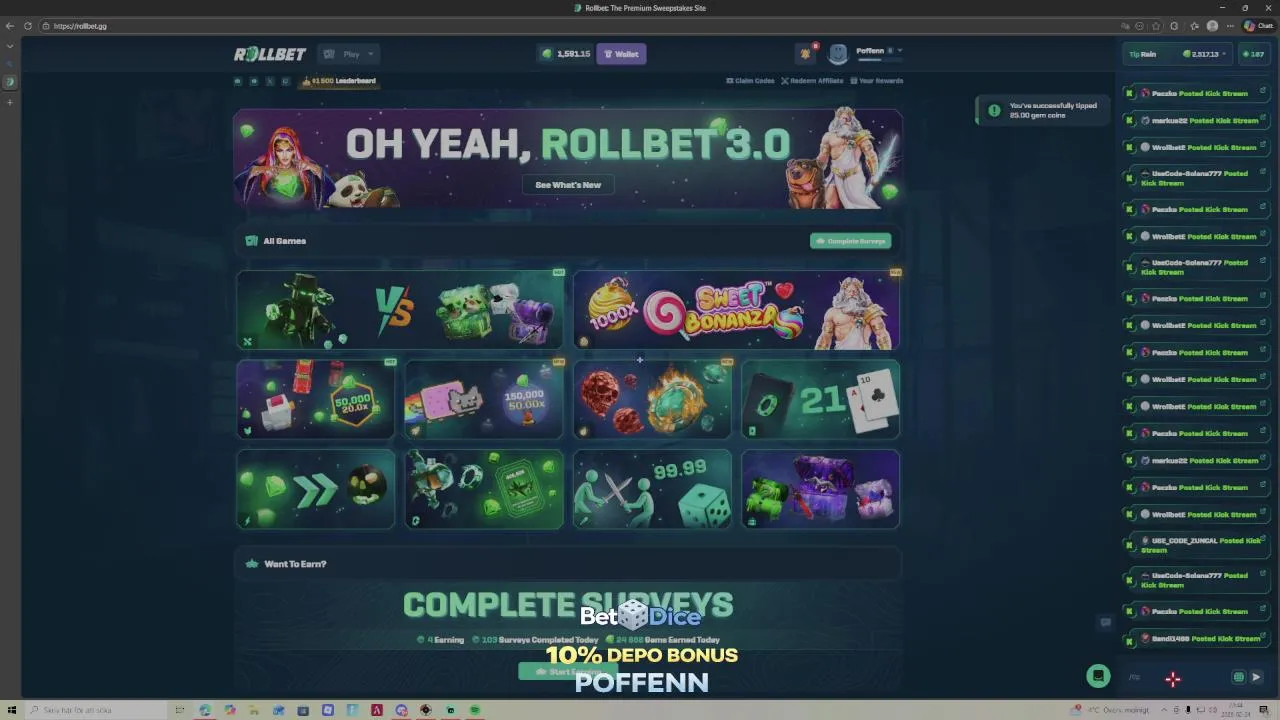The image size is (1280, 720).
Task: Expand the Poffenn account dropdown
Action: [x=899, y=51]
